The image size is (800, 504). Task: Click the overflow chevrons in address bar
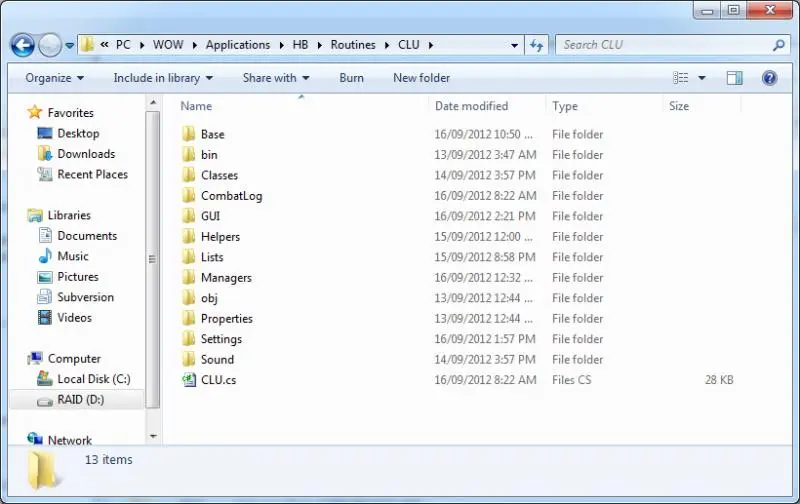click(104, 45)
